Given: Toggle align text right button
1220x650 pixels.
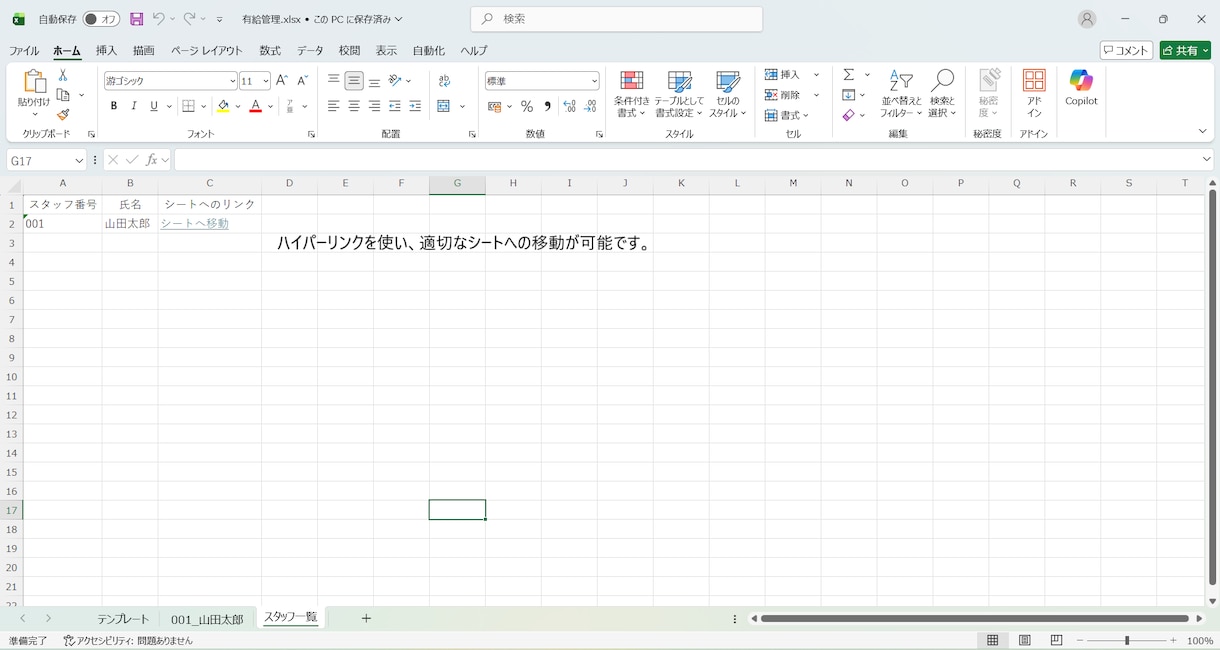Looking at the screenshot, I should coord(374,106).
